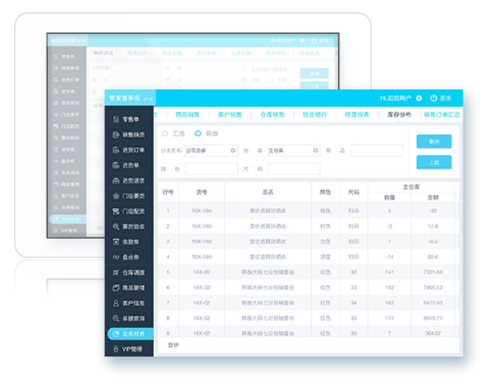Open the 客户信息 sidebar item
This screenshot has width=500, height=386.
pos(129,303)
